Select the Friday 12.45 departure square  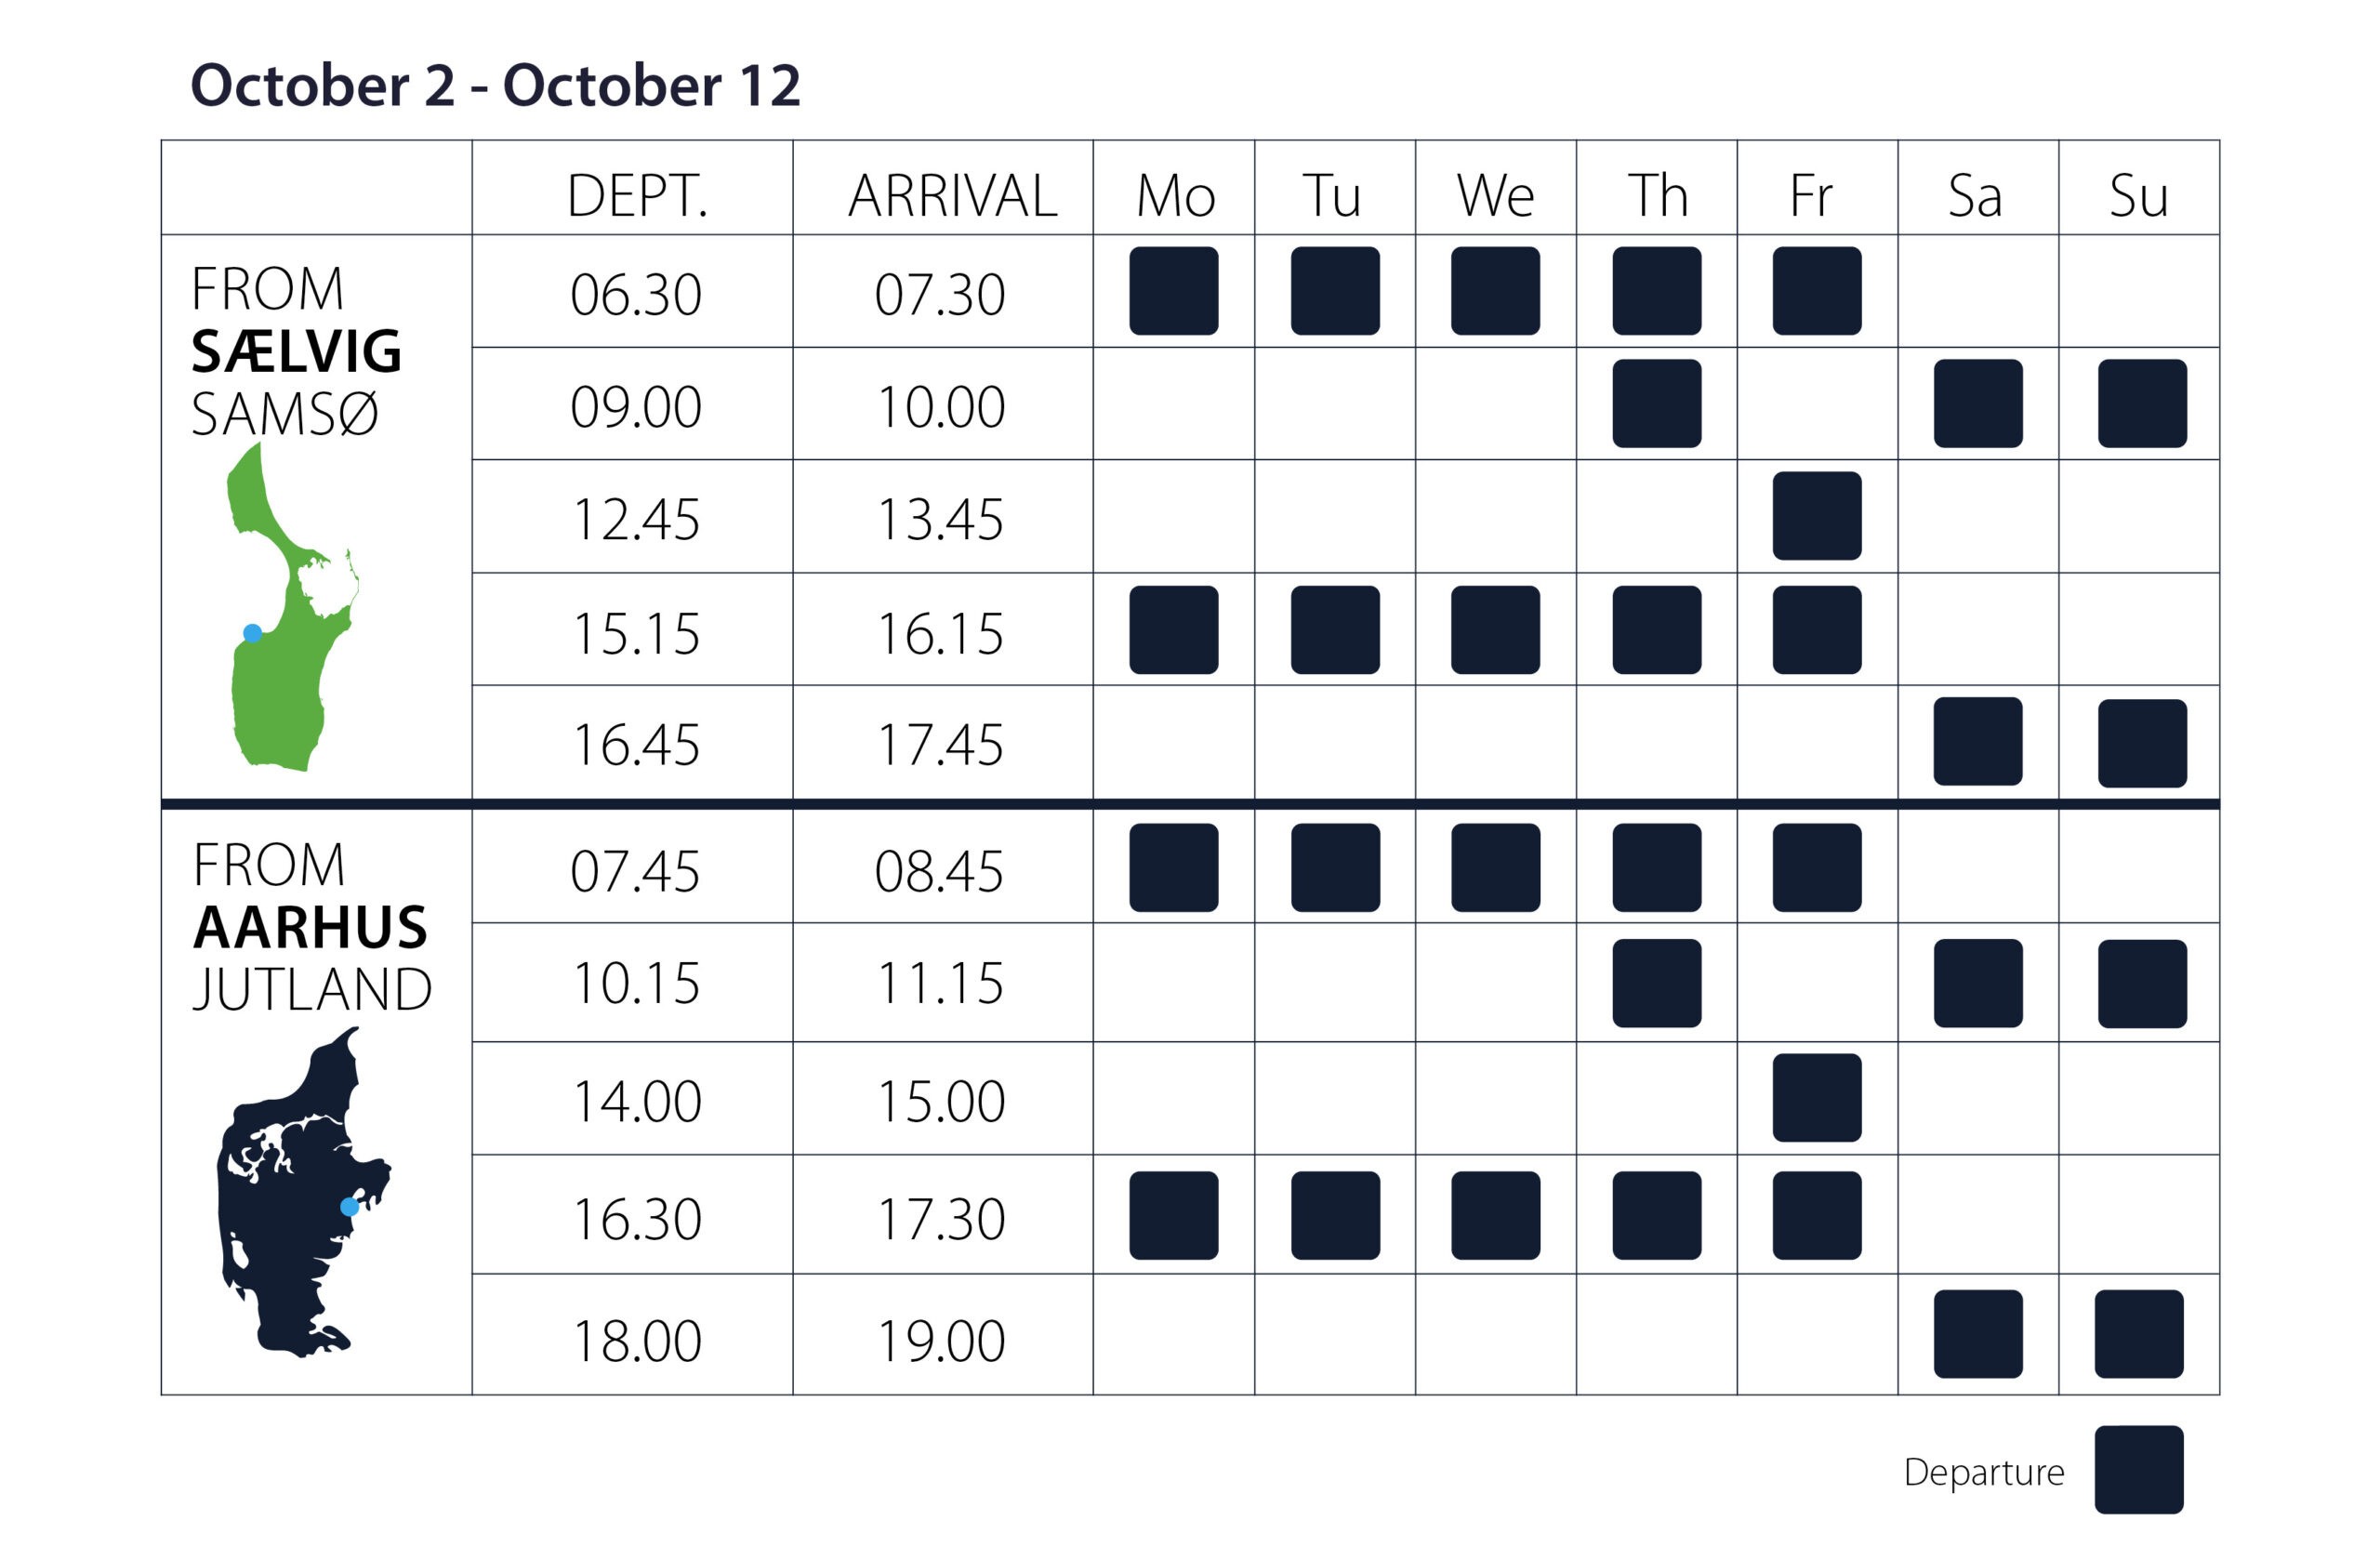click(1817, 516)
